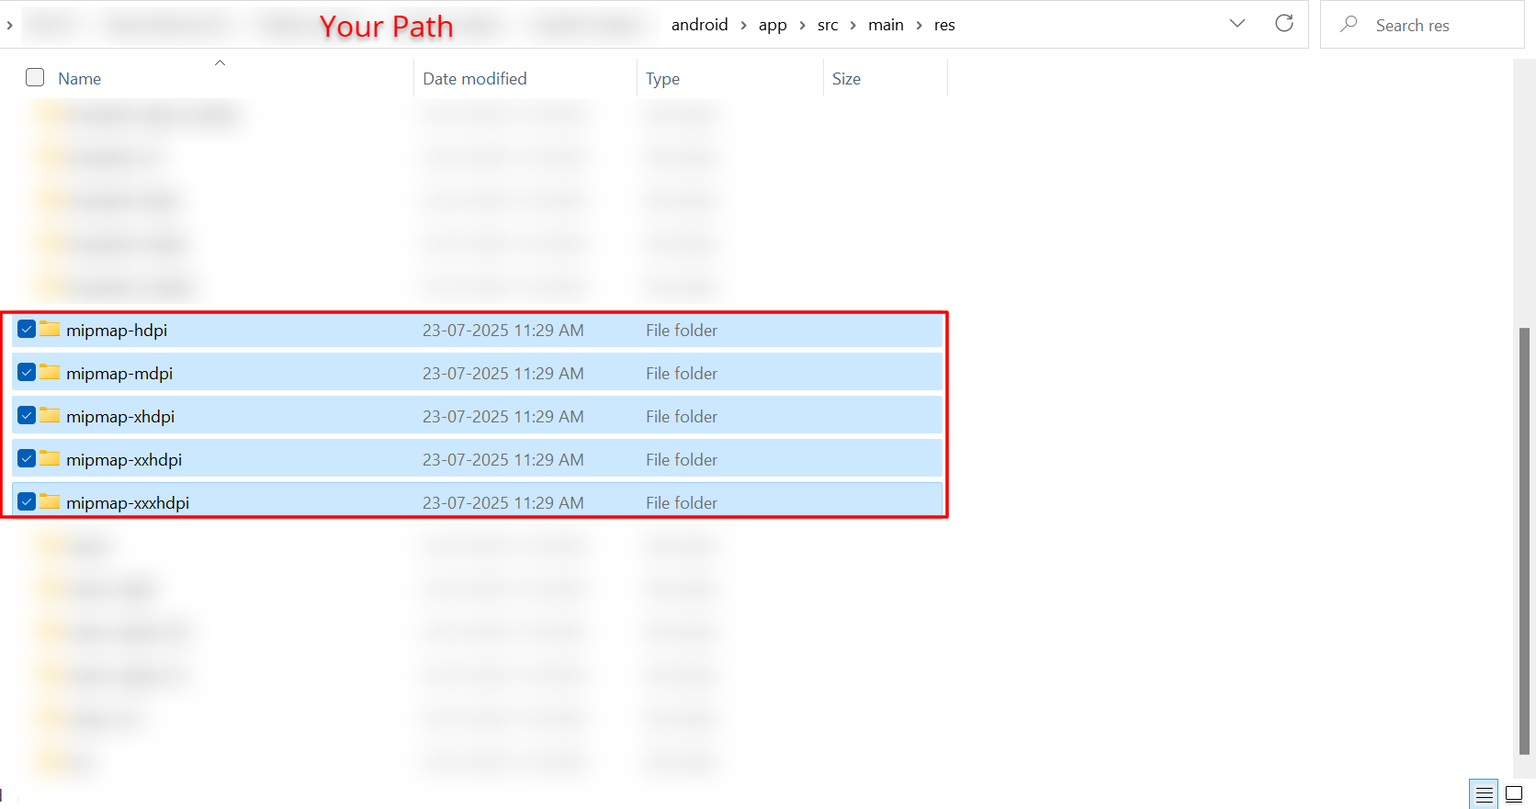Viewport: 1536px width, 809px height.
Task: Click the mipmap-hdpi folder icon
Action: coord(50,329)
